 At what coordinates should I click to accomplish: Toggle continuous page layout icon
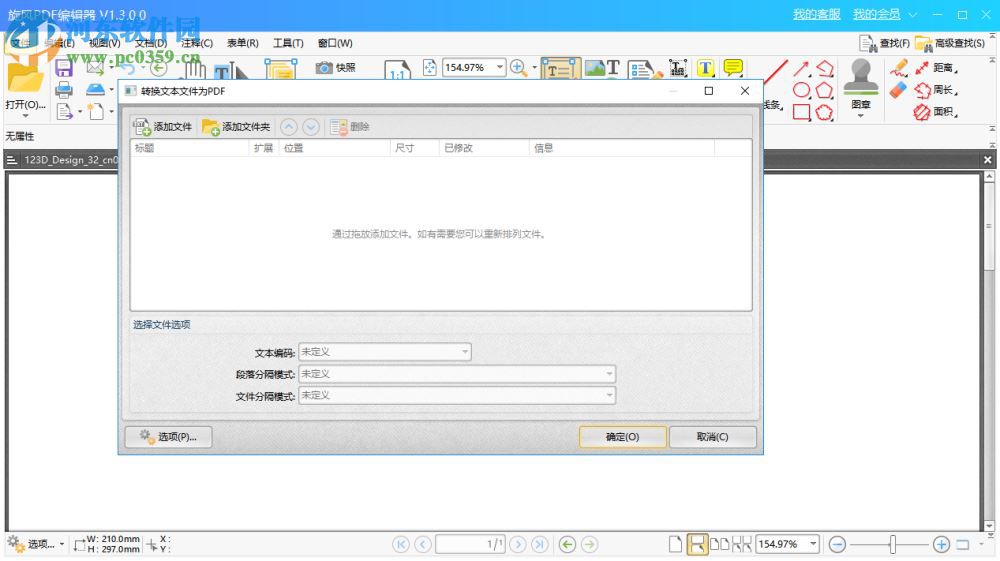click(x=697, y=544)
